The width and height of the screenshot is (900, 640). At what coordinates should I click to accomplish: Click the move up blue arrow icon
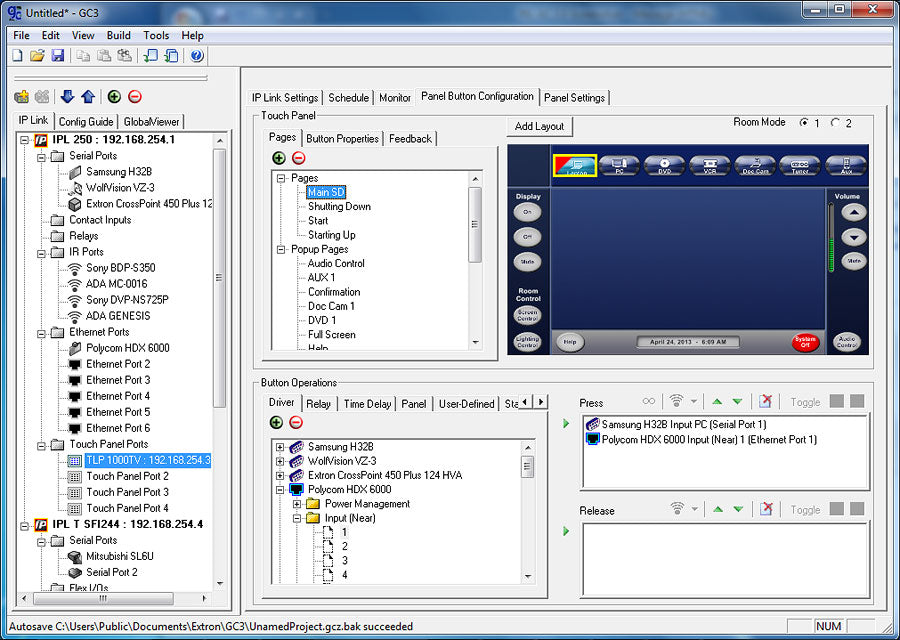(88, 96)
